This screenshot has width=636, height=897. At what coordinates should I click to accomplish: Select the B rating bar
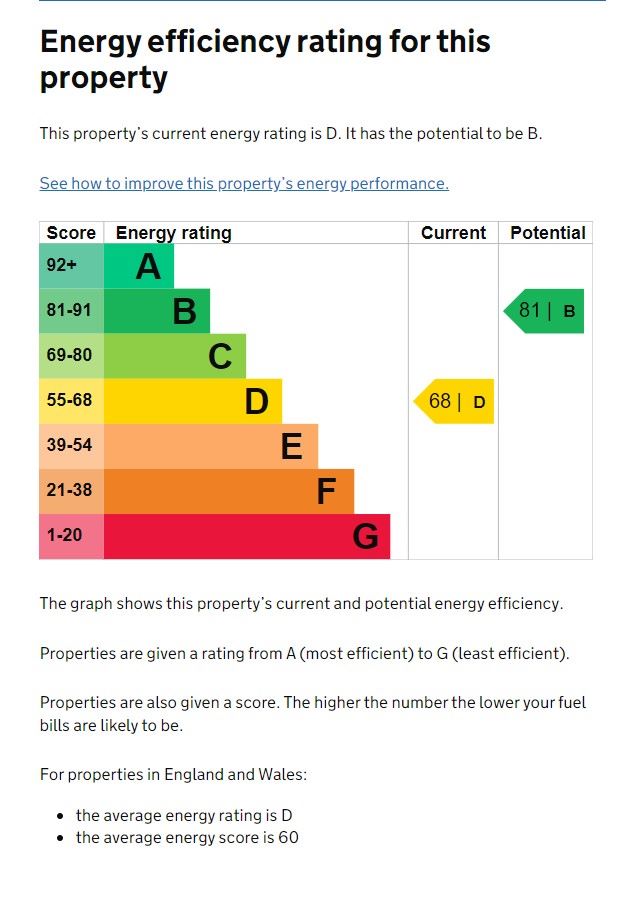click(x=157, y=311)
